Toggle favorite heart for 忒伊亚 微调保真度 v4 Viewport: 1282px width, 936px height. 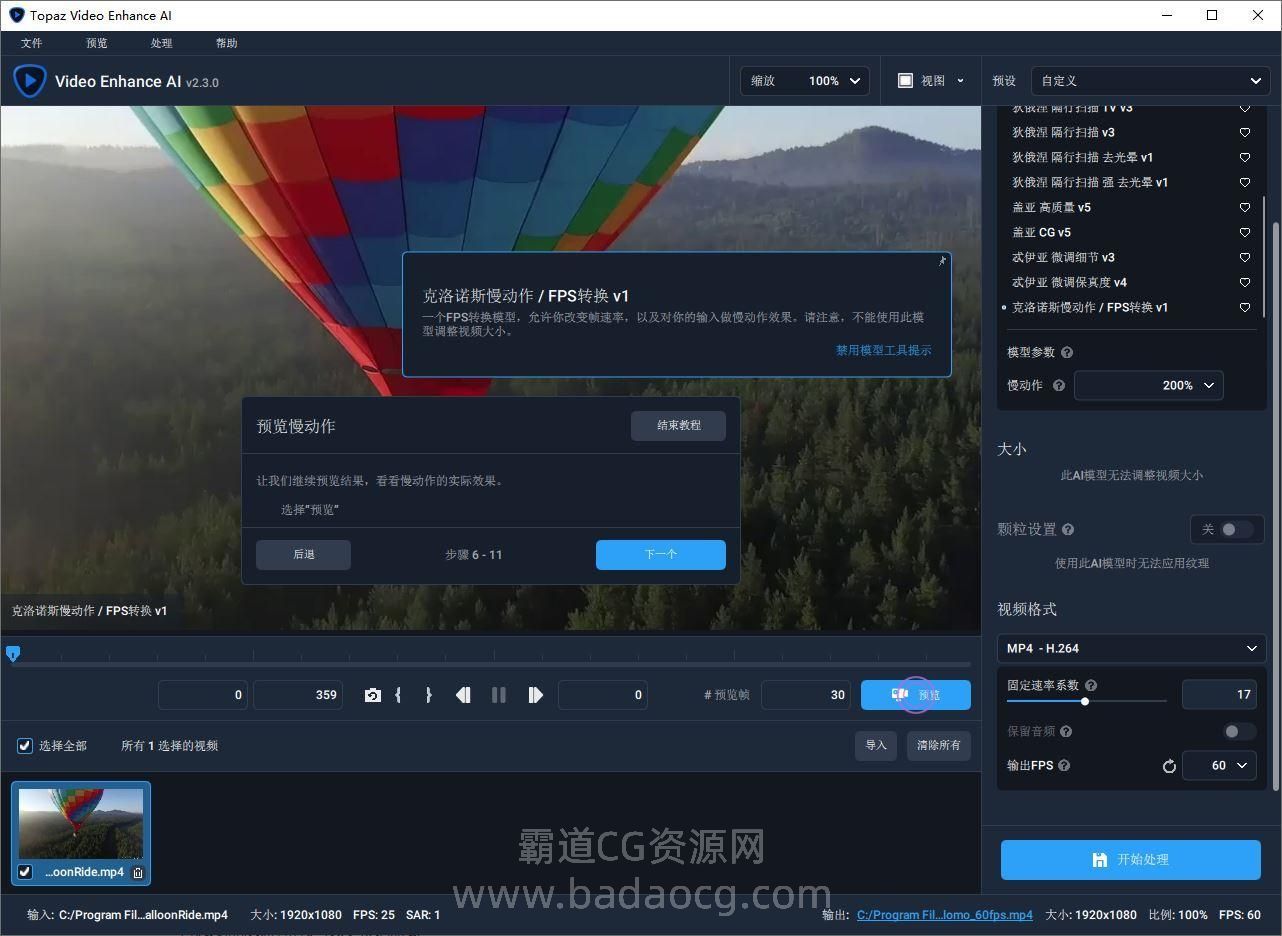coord(1245,282)
